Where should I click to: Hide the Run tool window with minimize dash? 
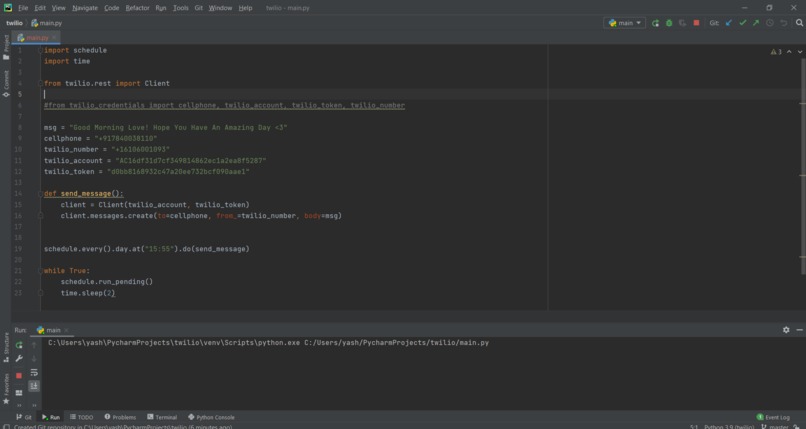(799, 330)
